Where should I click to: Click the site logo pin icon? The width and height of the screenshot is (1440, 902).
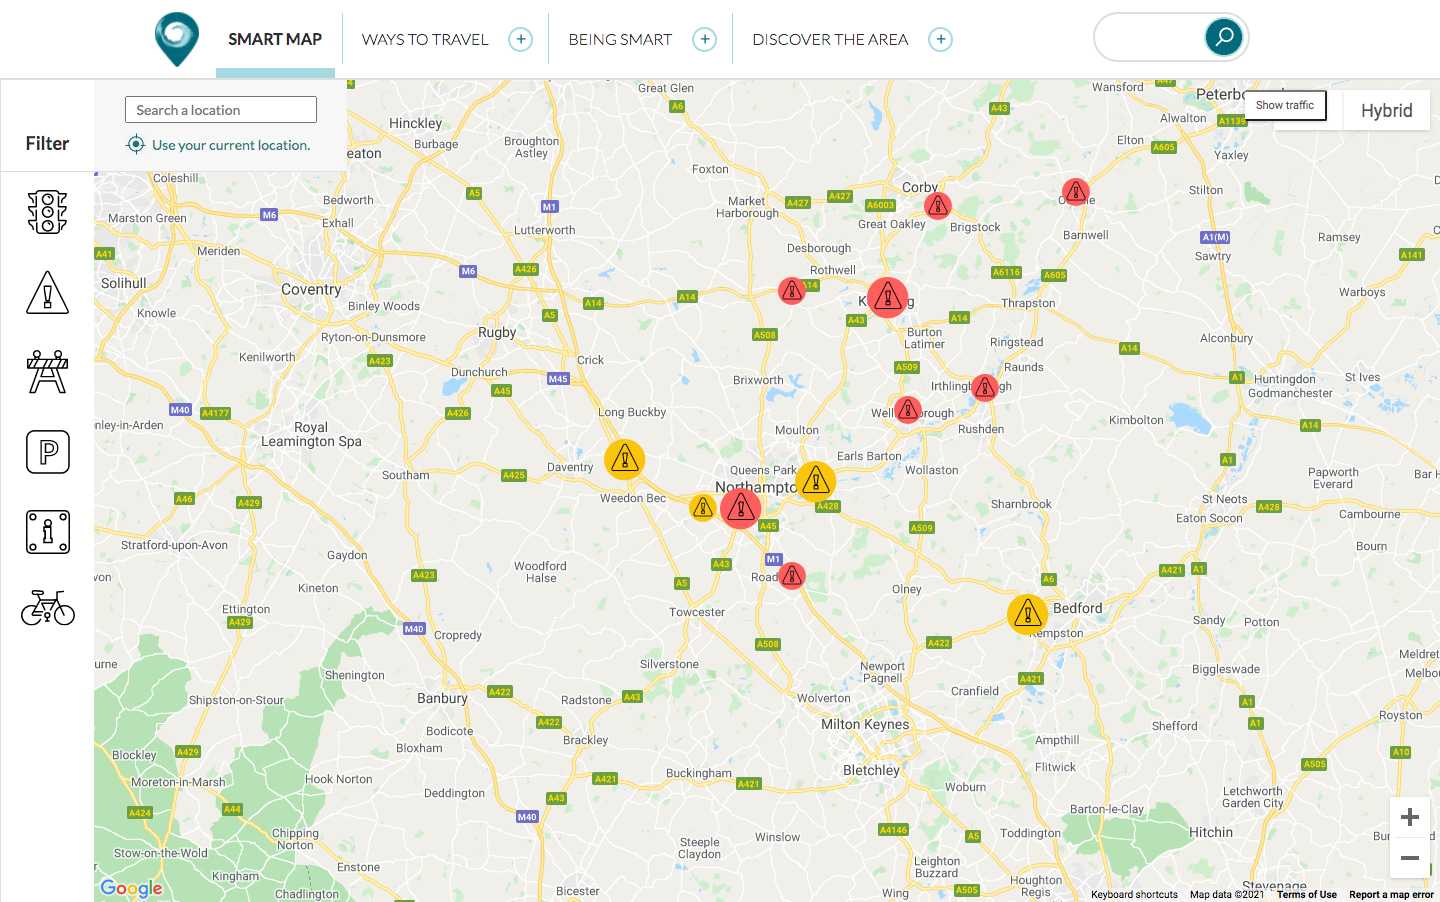(x=177, y=38)
